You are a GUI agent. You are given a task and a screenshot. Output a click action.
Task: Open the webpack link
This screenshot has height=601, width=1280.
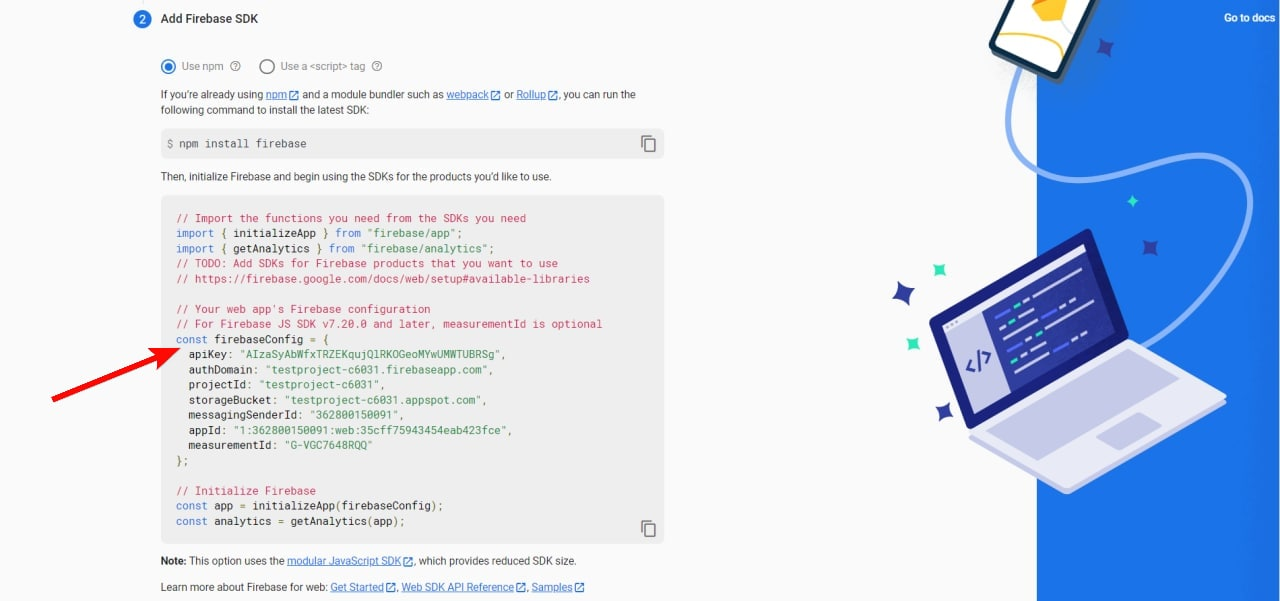tap(467, 95)
